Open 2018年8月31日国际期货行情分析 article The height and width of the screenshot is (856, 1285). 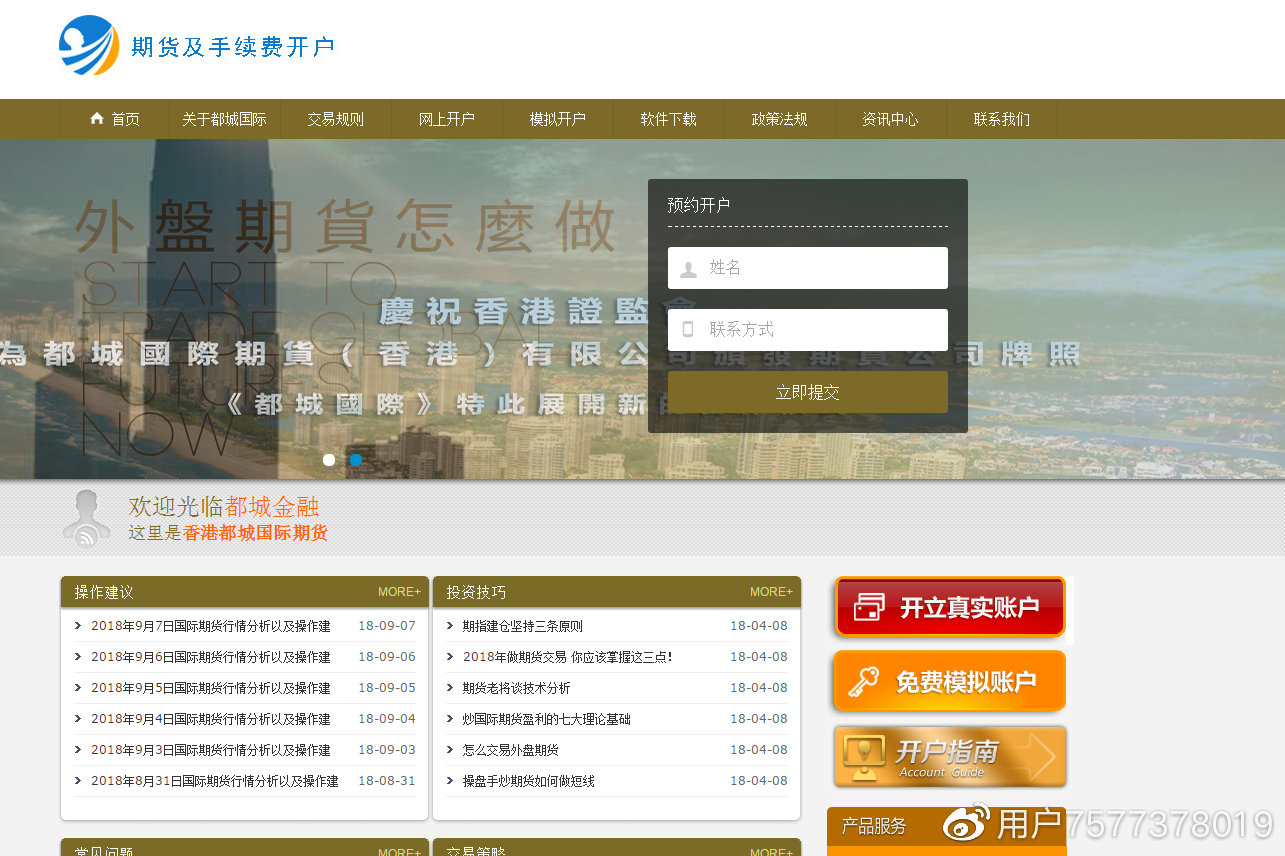[x=215, y=781]
